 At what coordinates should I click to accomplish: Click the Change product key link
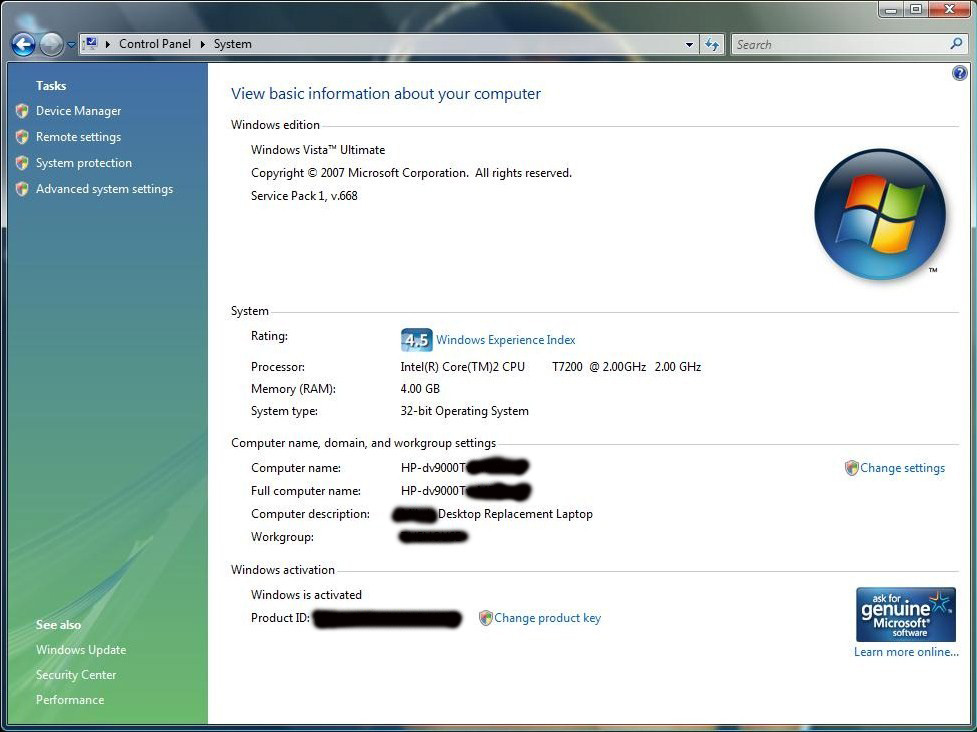pyautogui.click(x=547, y=618)
